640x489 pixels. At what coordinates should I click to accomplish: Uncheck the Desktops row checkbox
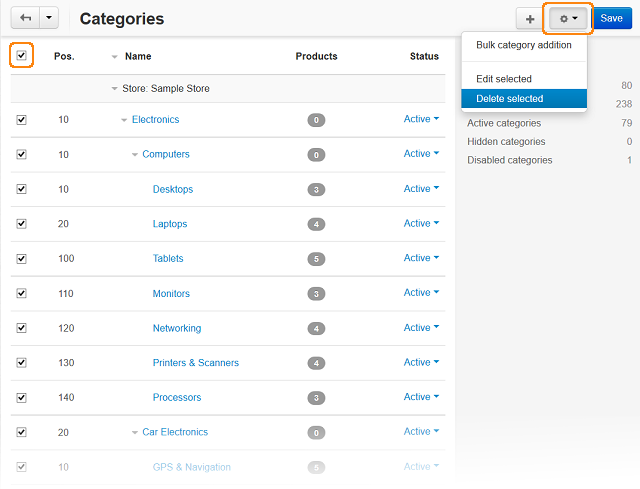(22, 189)
